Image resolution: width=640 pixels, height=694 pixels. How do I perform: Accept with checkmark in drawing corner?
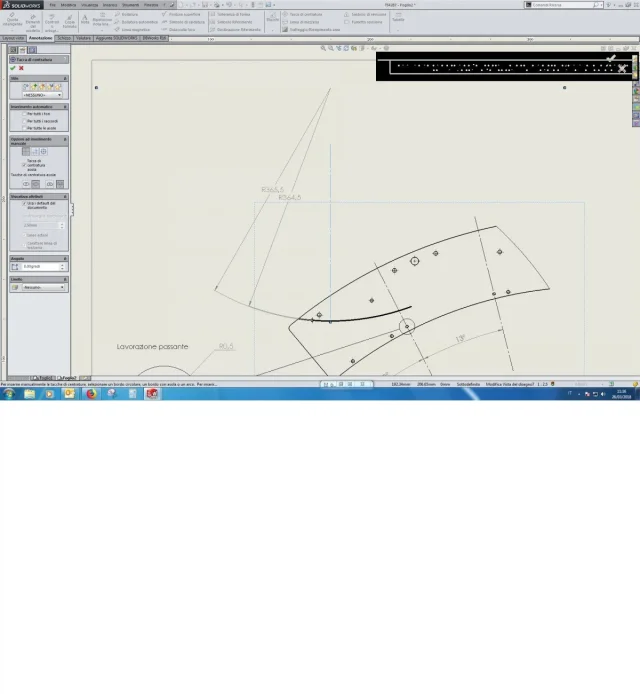pos(611,58)
